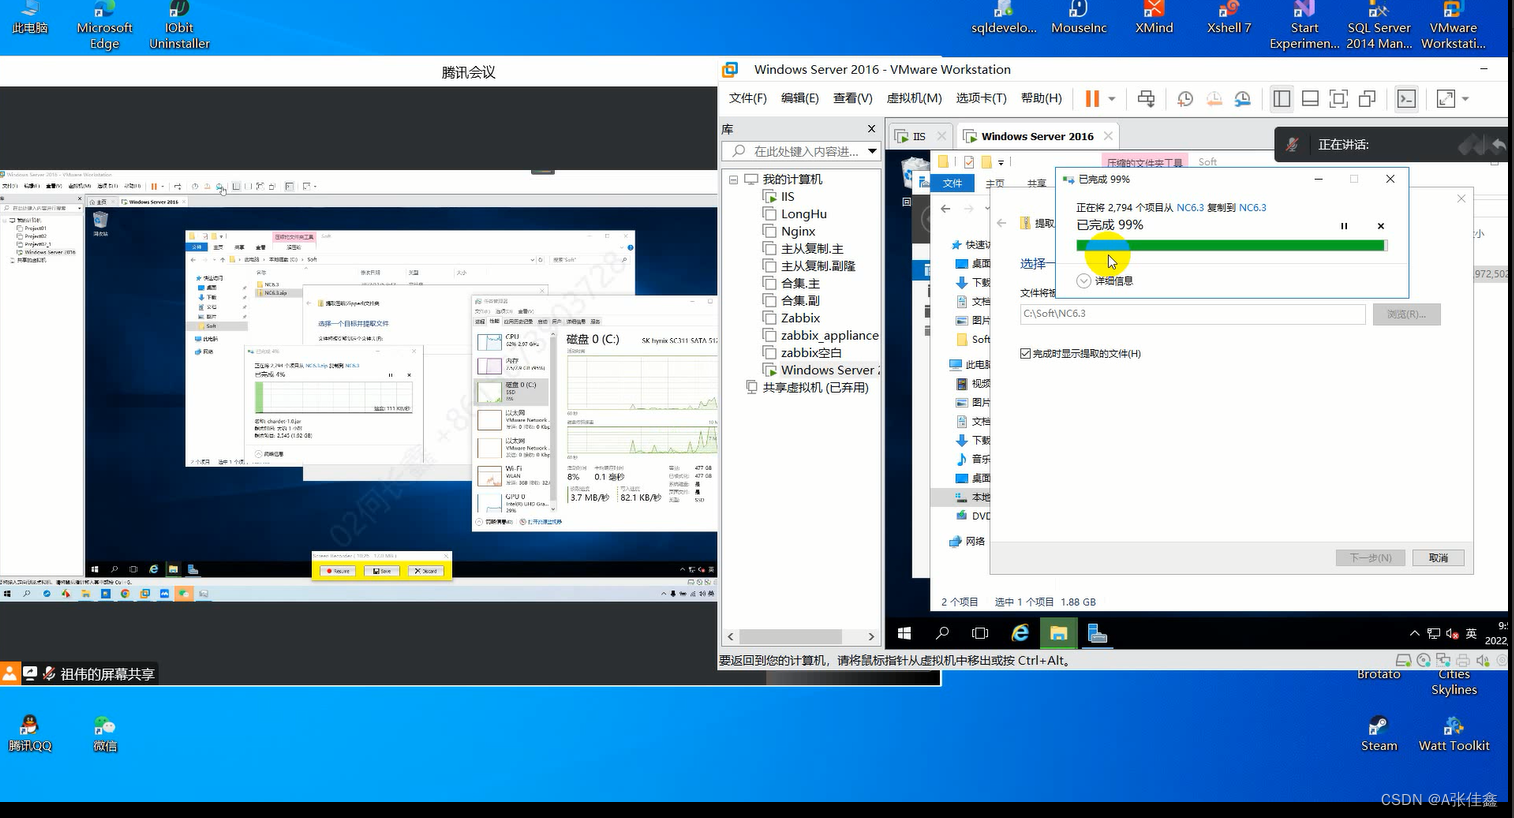The height and width of the screenshot is (818, 1514).
Task: Click guest volume tray icon
Action: click(1452, 634)
